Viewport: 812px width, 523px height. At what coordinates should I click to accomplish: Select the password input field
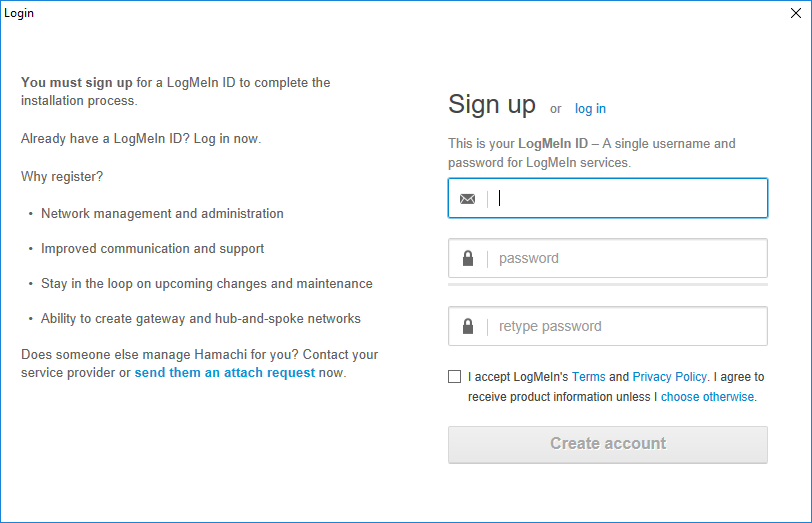coord(607,258)
